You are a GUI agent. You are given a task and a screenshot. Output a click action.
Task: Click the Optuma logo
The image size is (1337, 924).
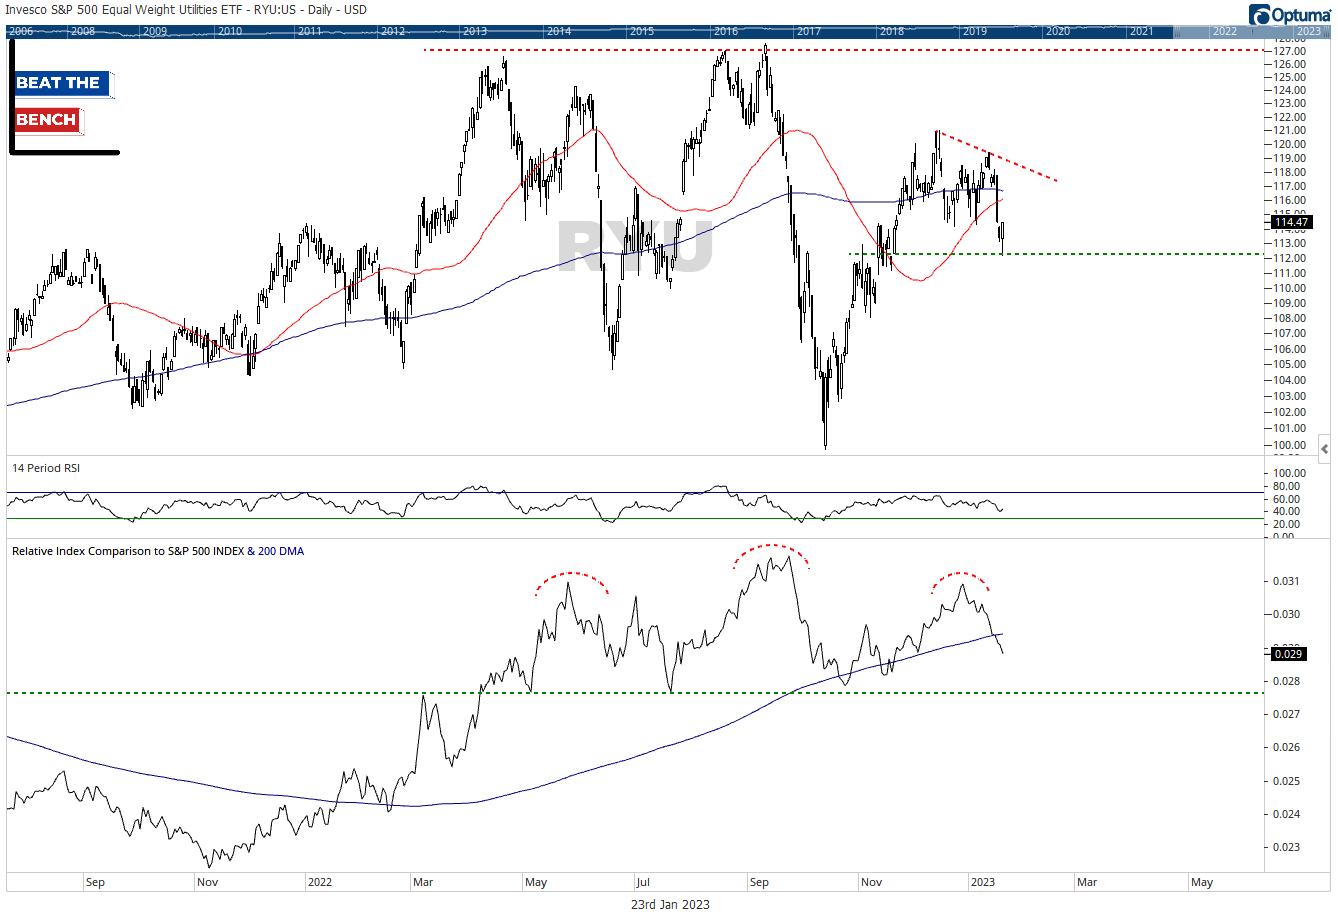(x=1290, y=14)
